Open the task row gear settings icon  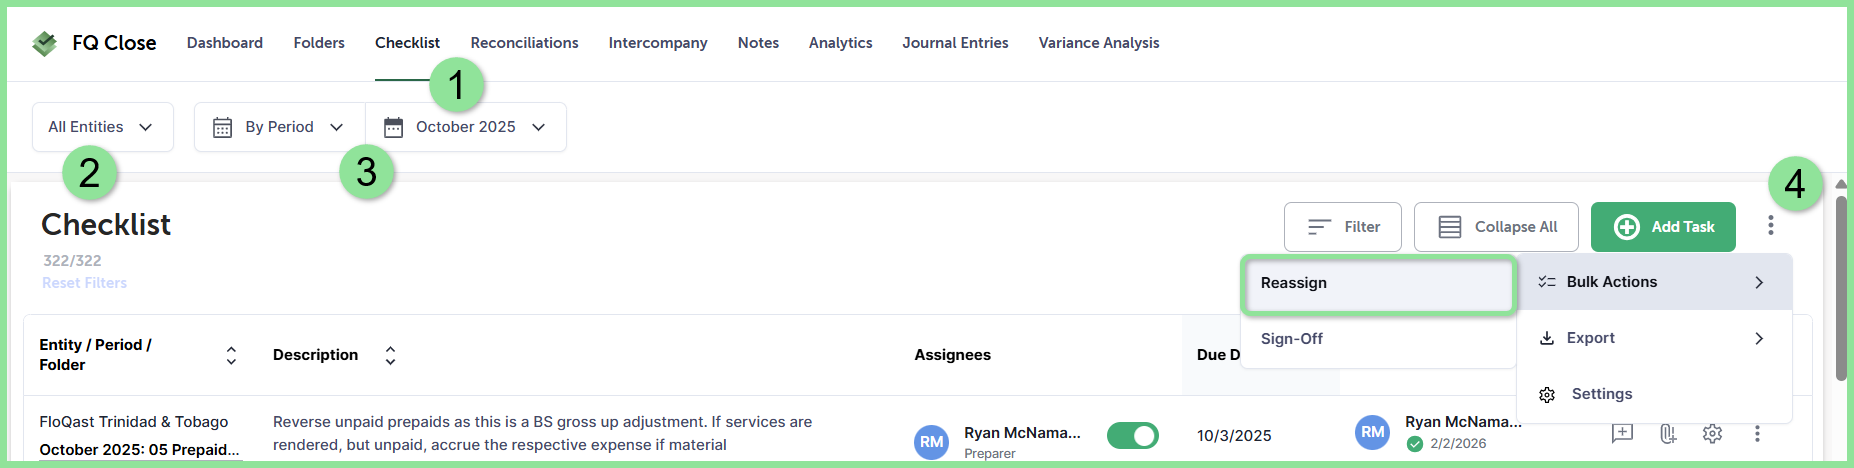(1712, 433)
